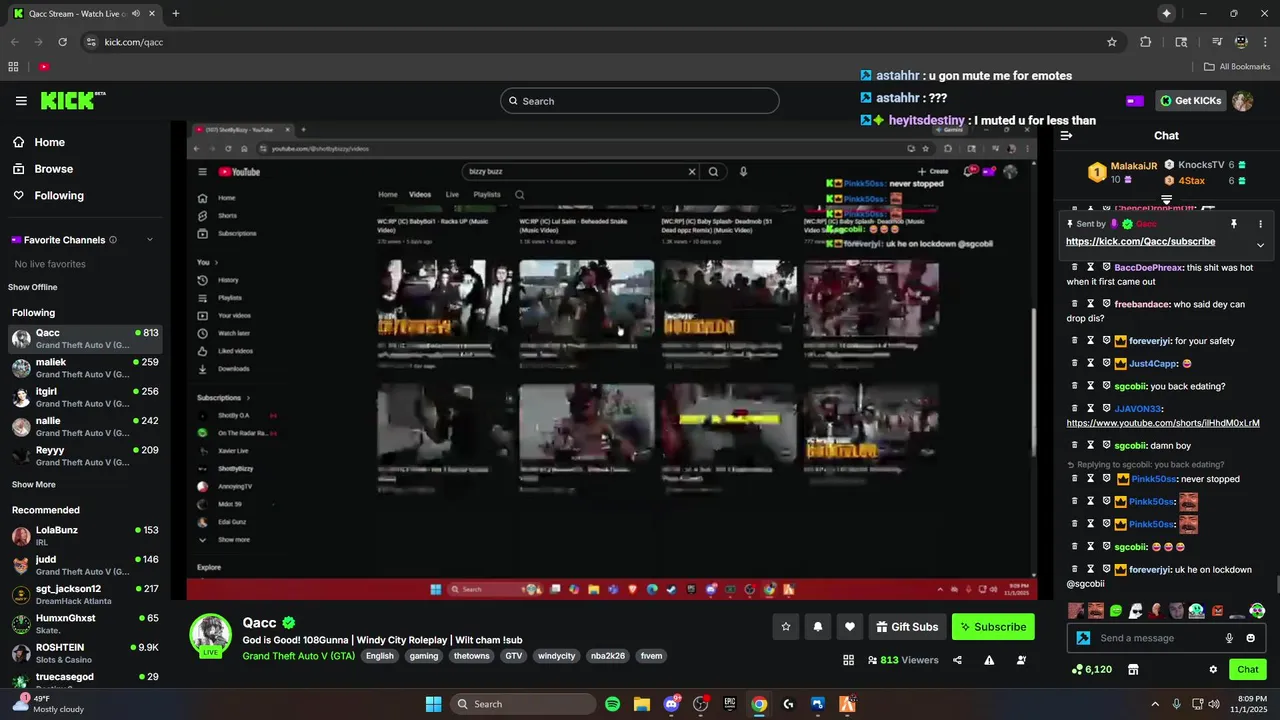Open maliek channel in Following list

[x=84, y=368]
